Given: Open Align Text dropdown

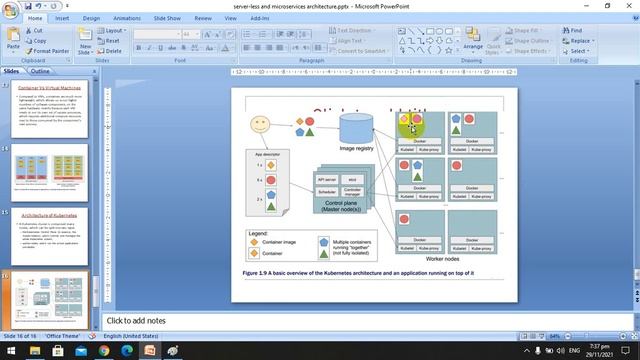Looking at the screenshot, I should coord(347,41).
